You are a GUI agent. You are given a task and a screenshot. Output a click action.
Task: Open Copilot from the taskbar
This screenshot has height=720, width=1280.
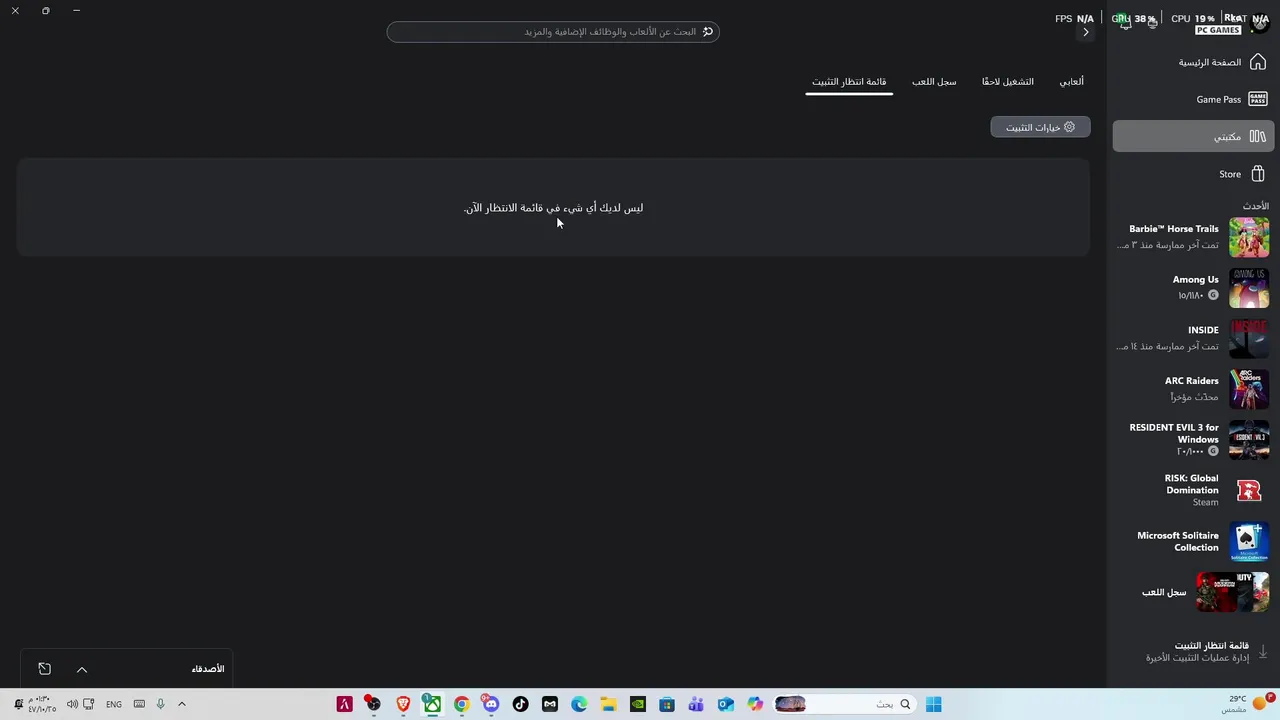coord(755,704)
